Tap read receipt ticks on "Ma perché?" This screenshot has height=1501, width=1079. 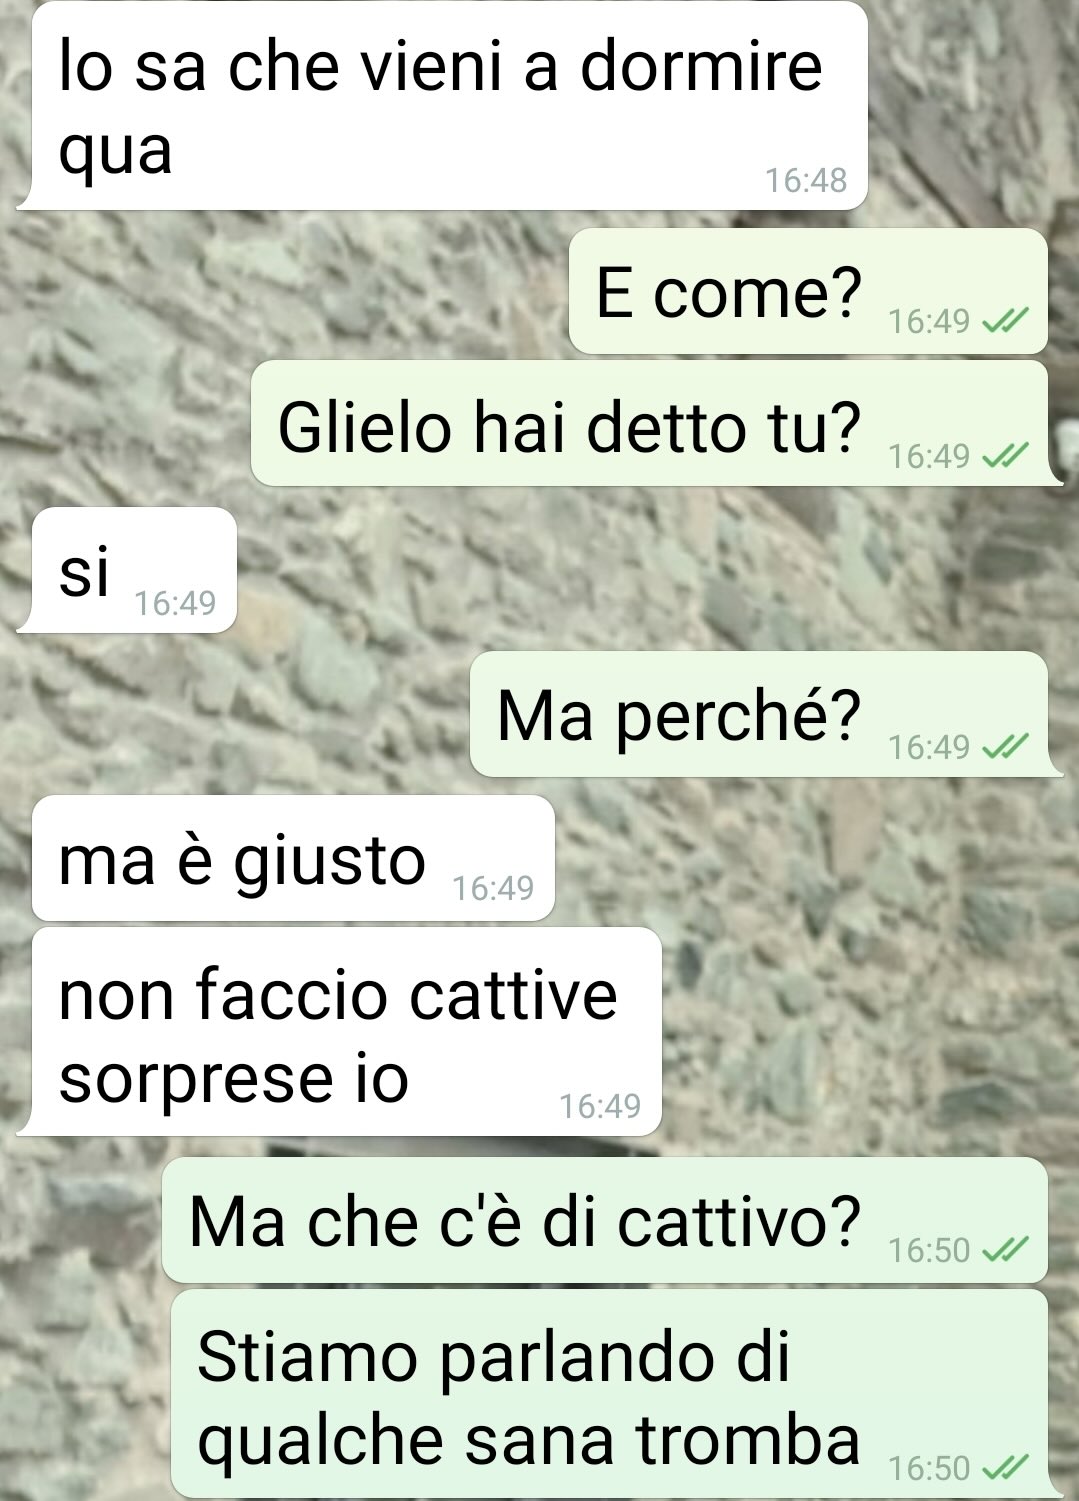point(1004,746)
